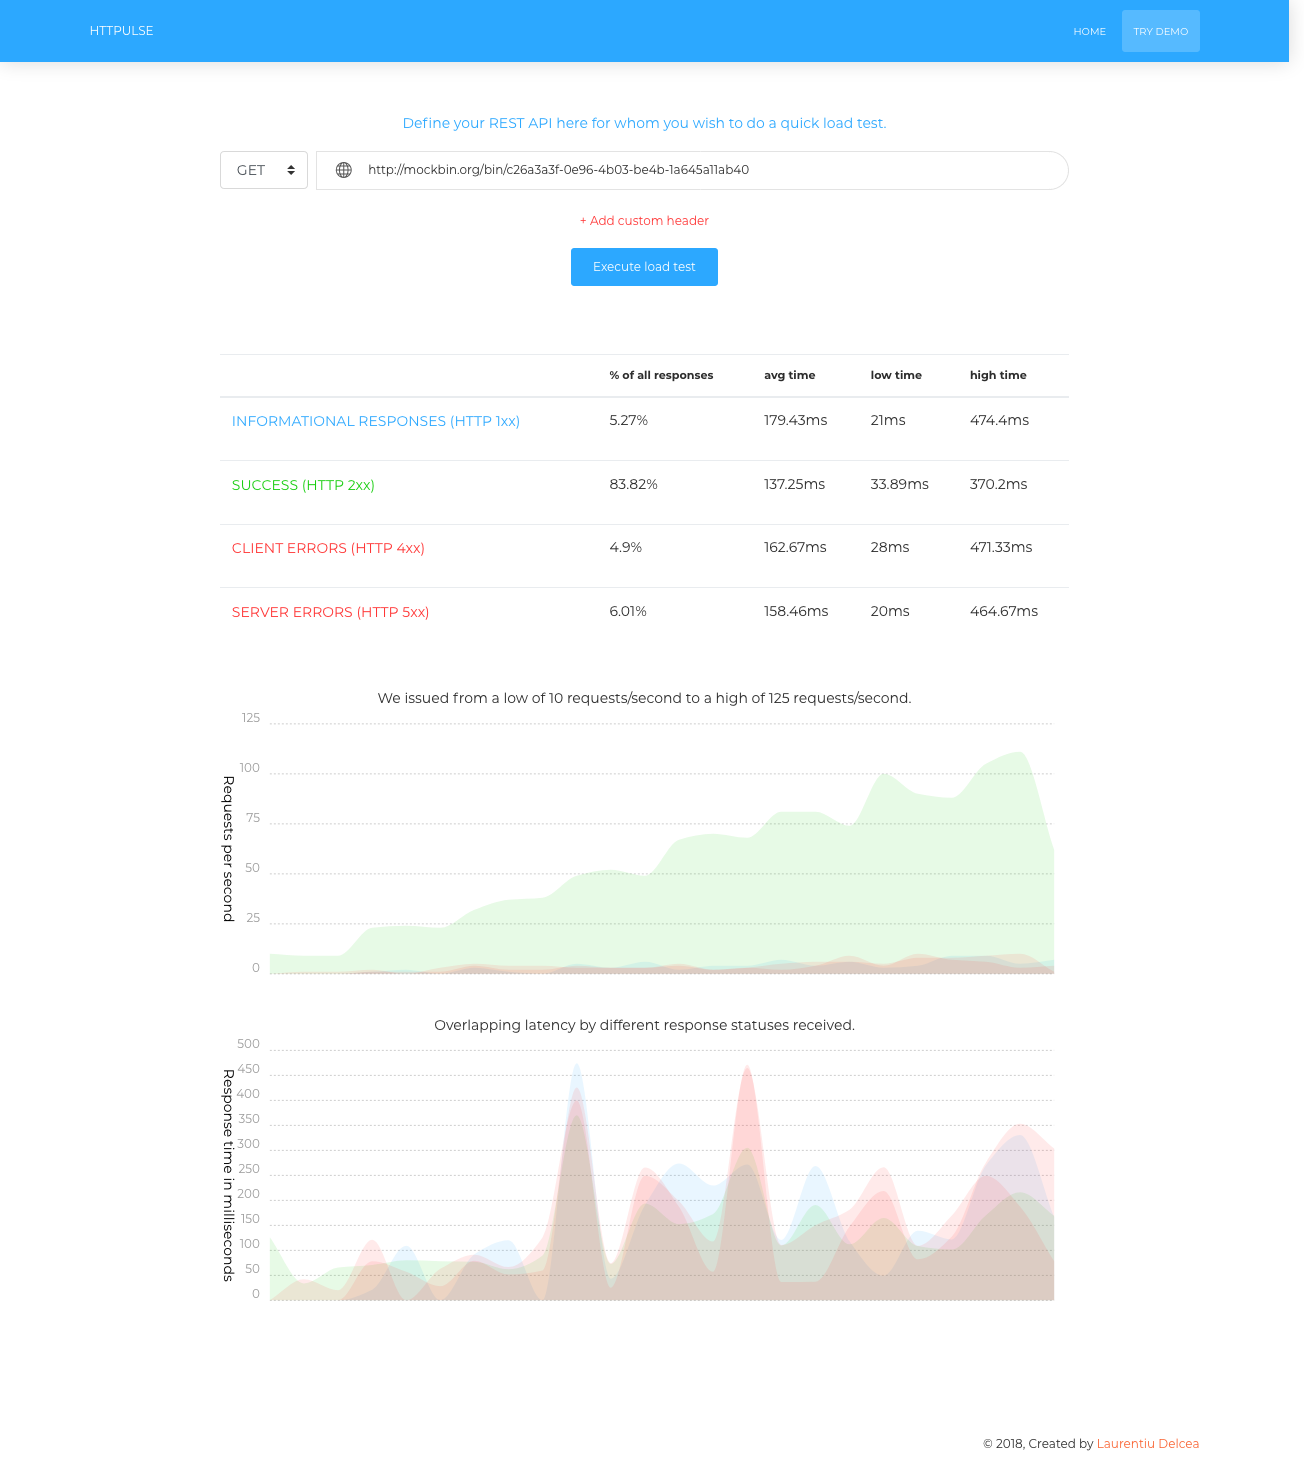Open the GET method dropdown
The image size is (1304, 1477).
click(x=260, y=170)
